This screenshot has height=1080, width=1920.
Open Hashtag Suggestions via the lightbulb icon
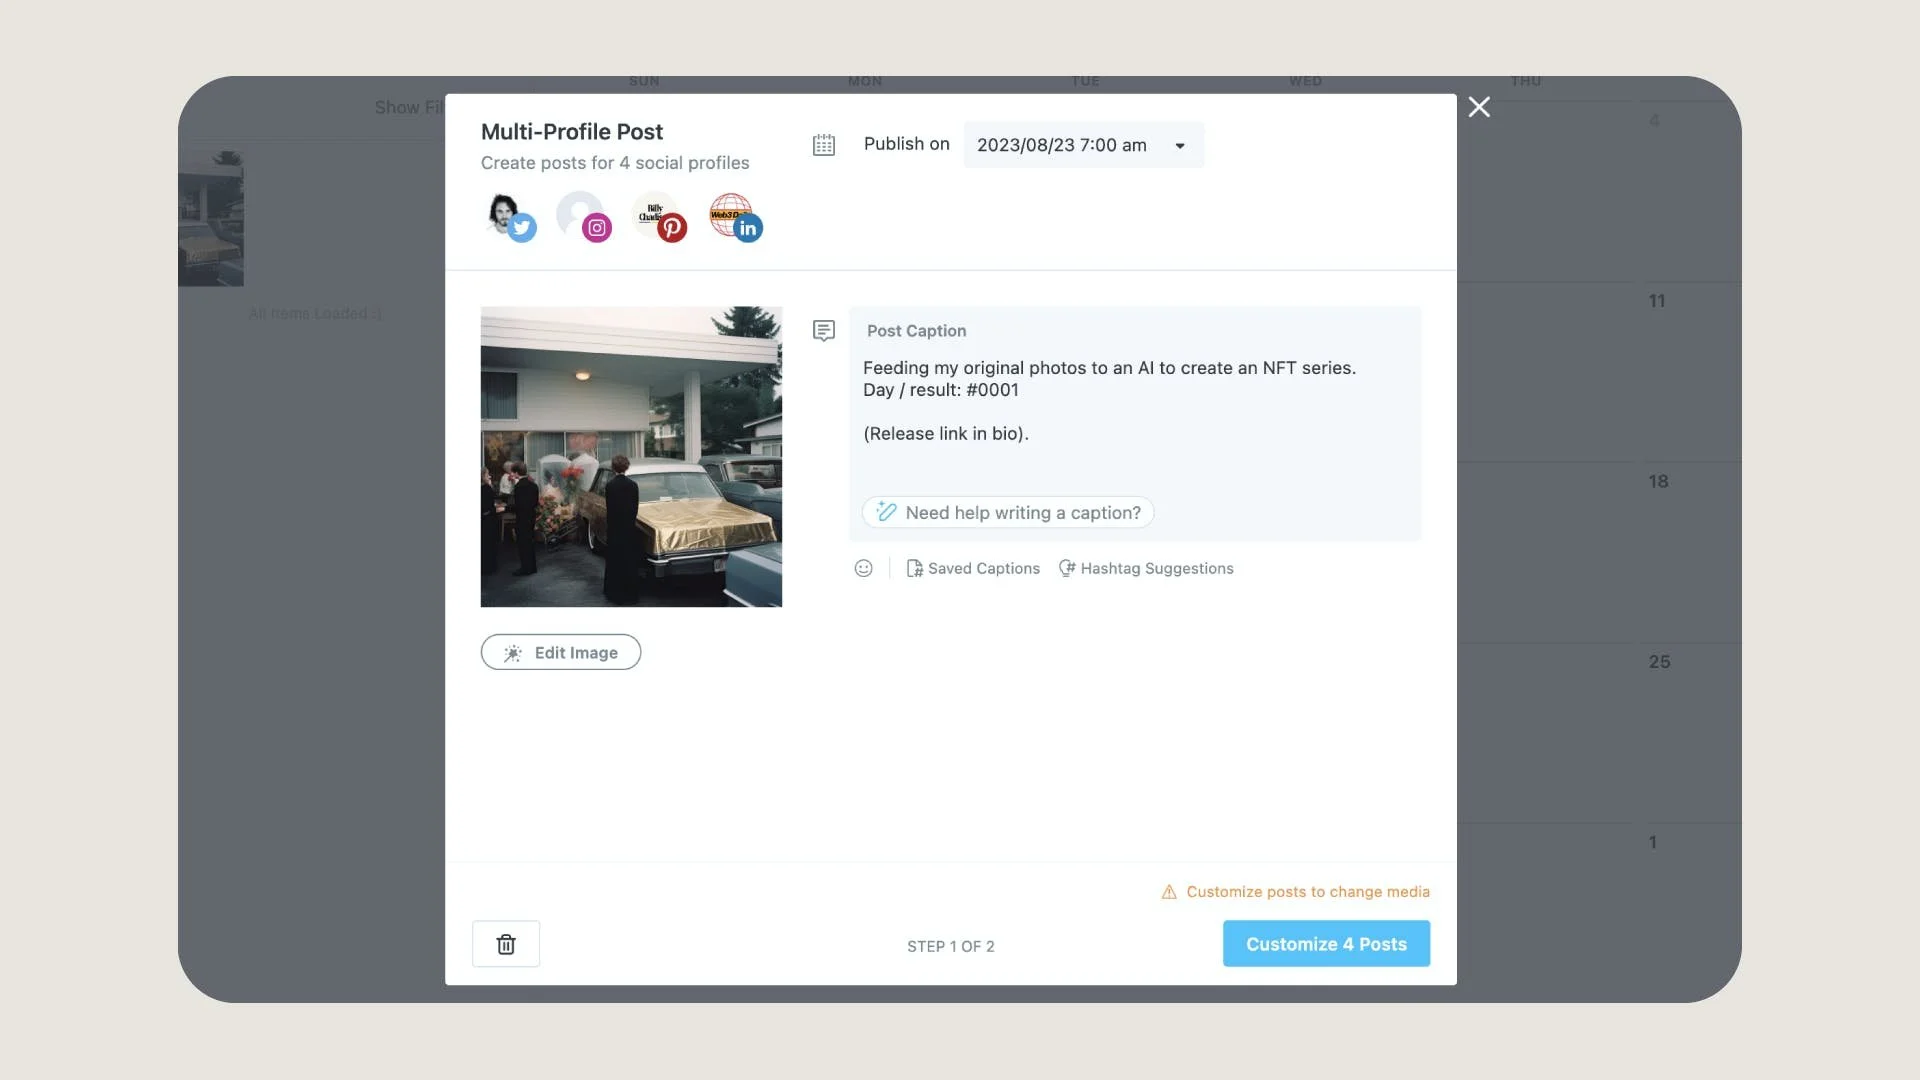tap(1066, 568)
